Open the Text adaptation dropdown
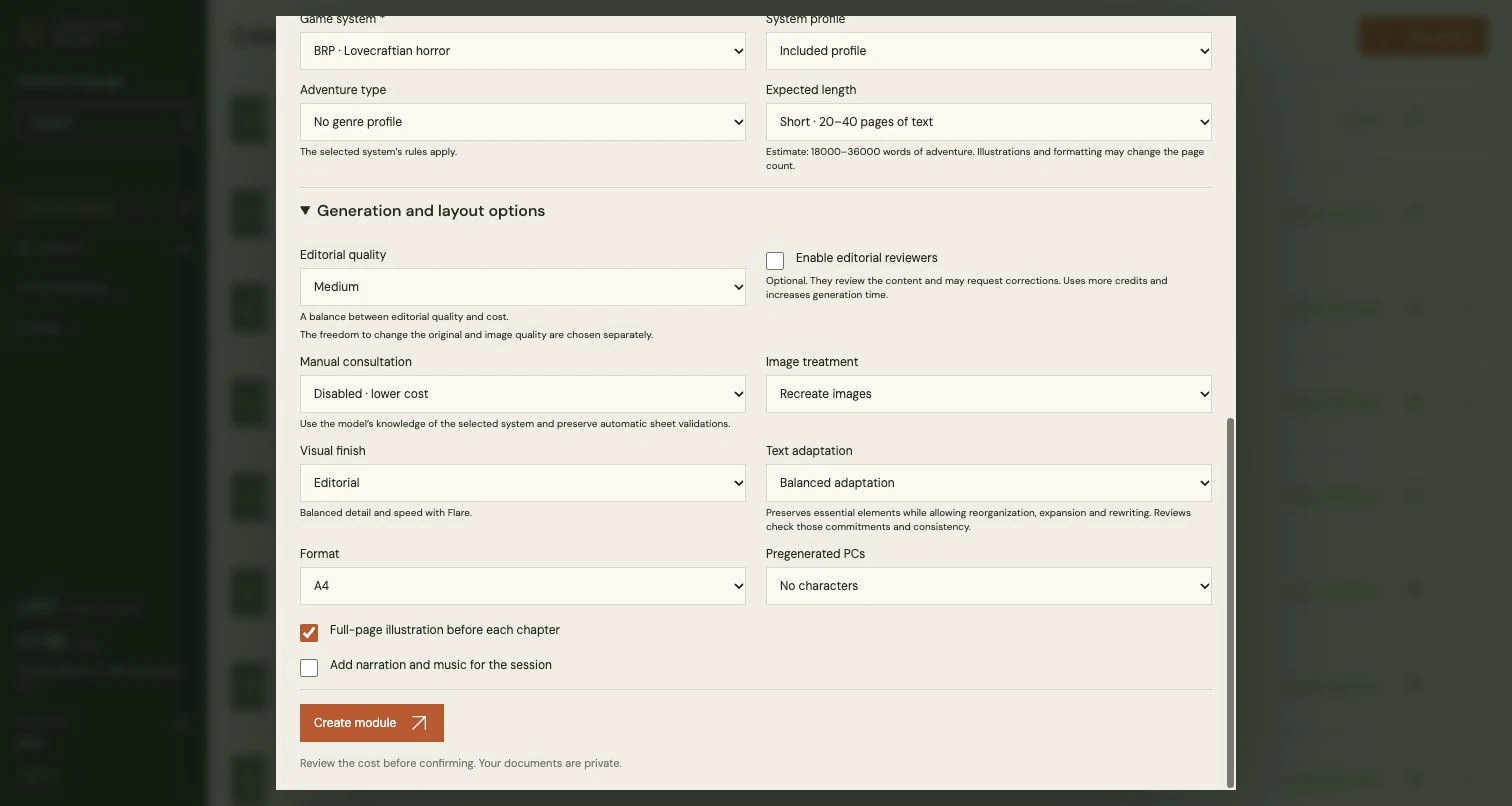 point(988,483)
